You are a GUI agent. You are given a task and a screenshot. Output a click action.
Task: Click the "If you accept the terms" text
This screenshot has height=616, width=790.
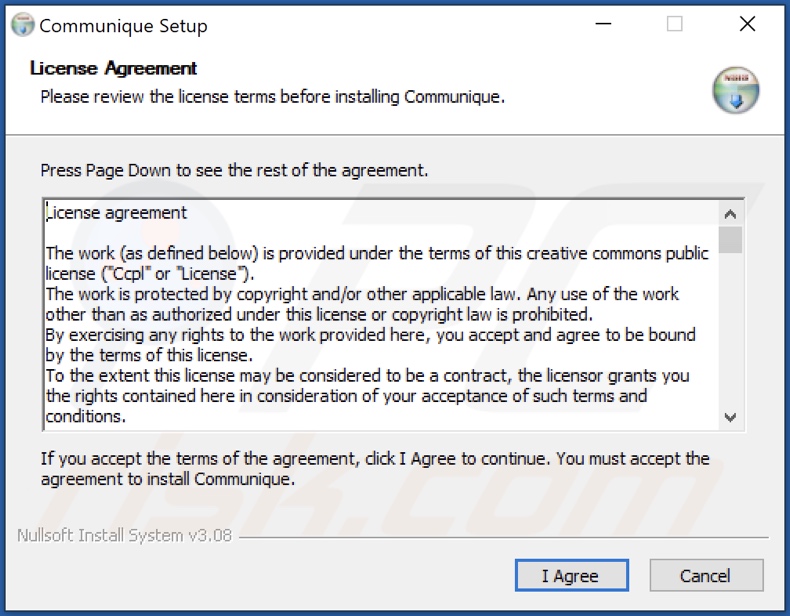[x=374, y=459]
